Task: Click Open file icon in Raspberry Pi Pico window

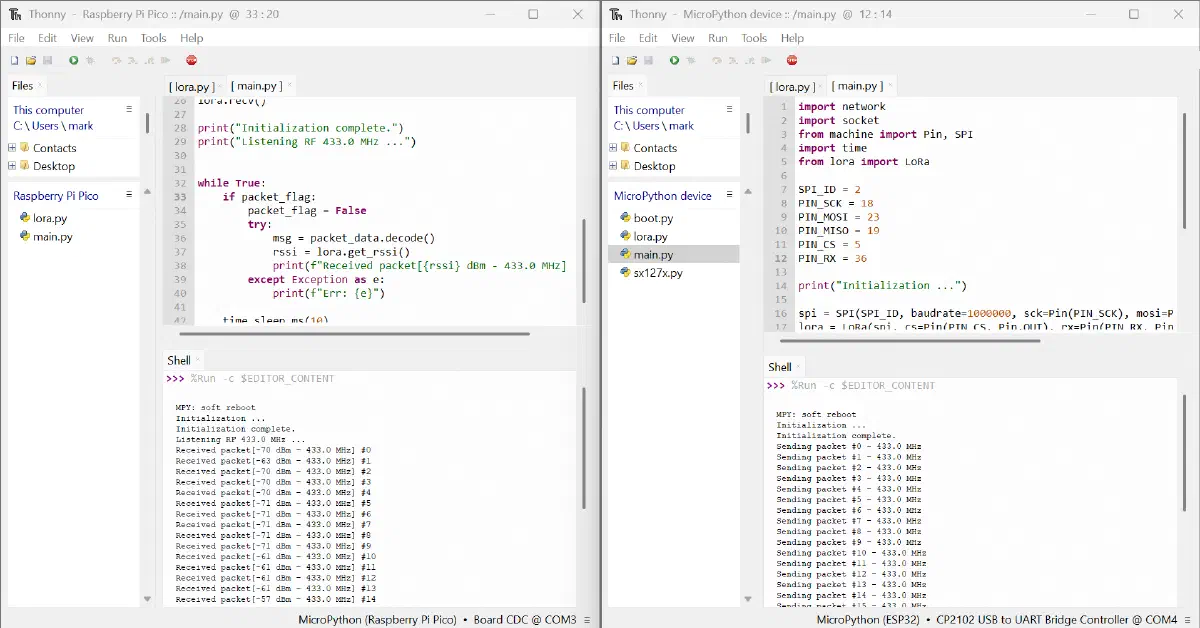Action: point(31,61)
